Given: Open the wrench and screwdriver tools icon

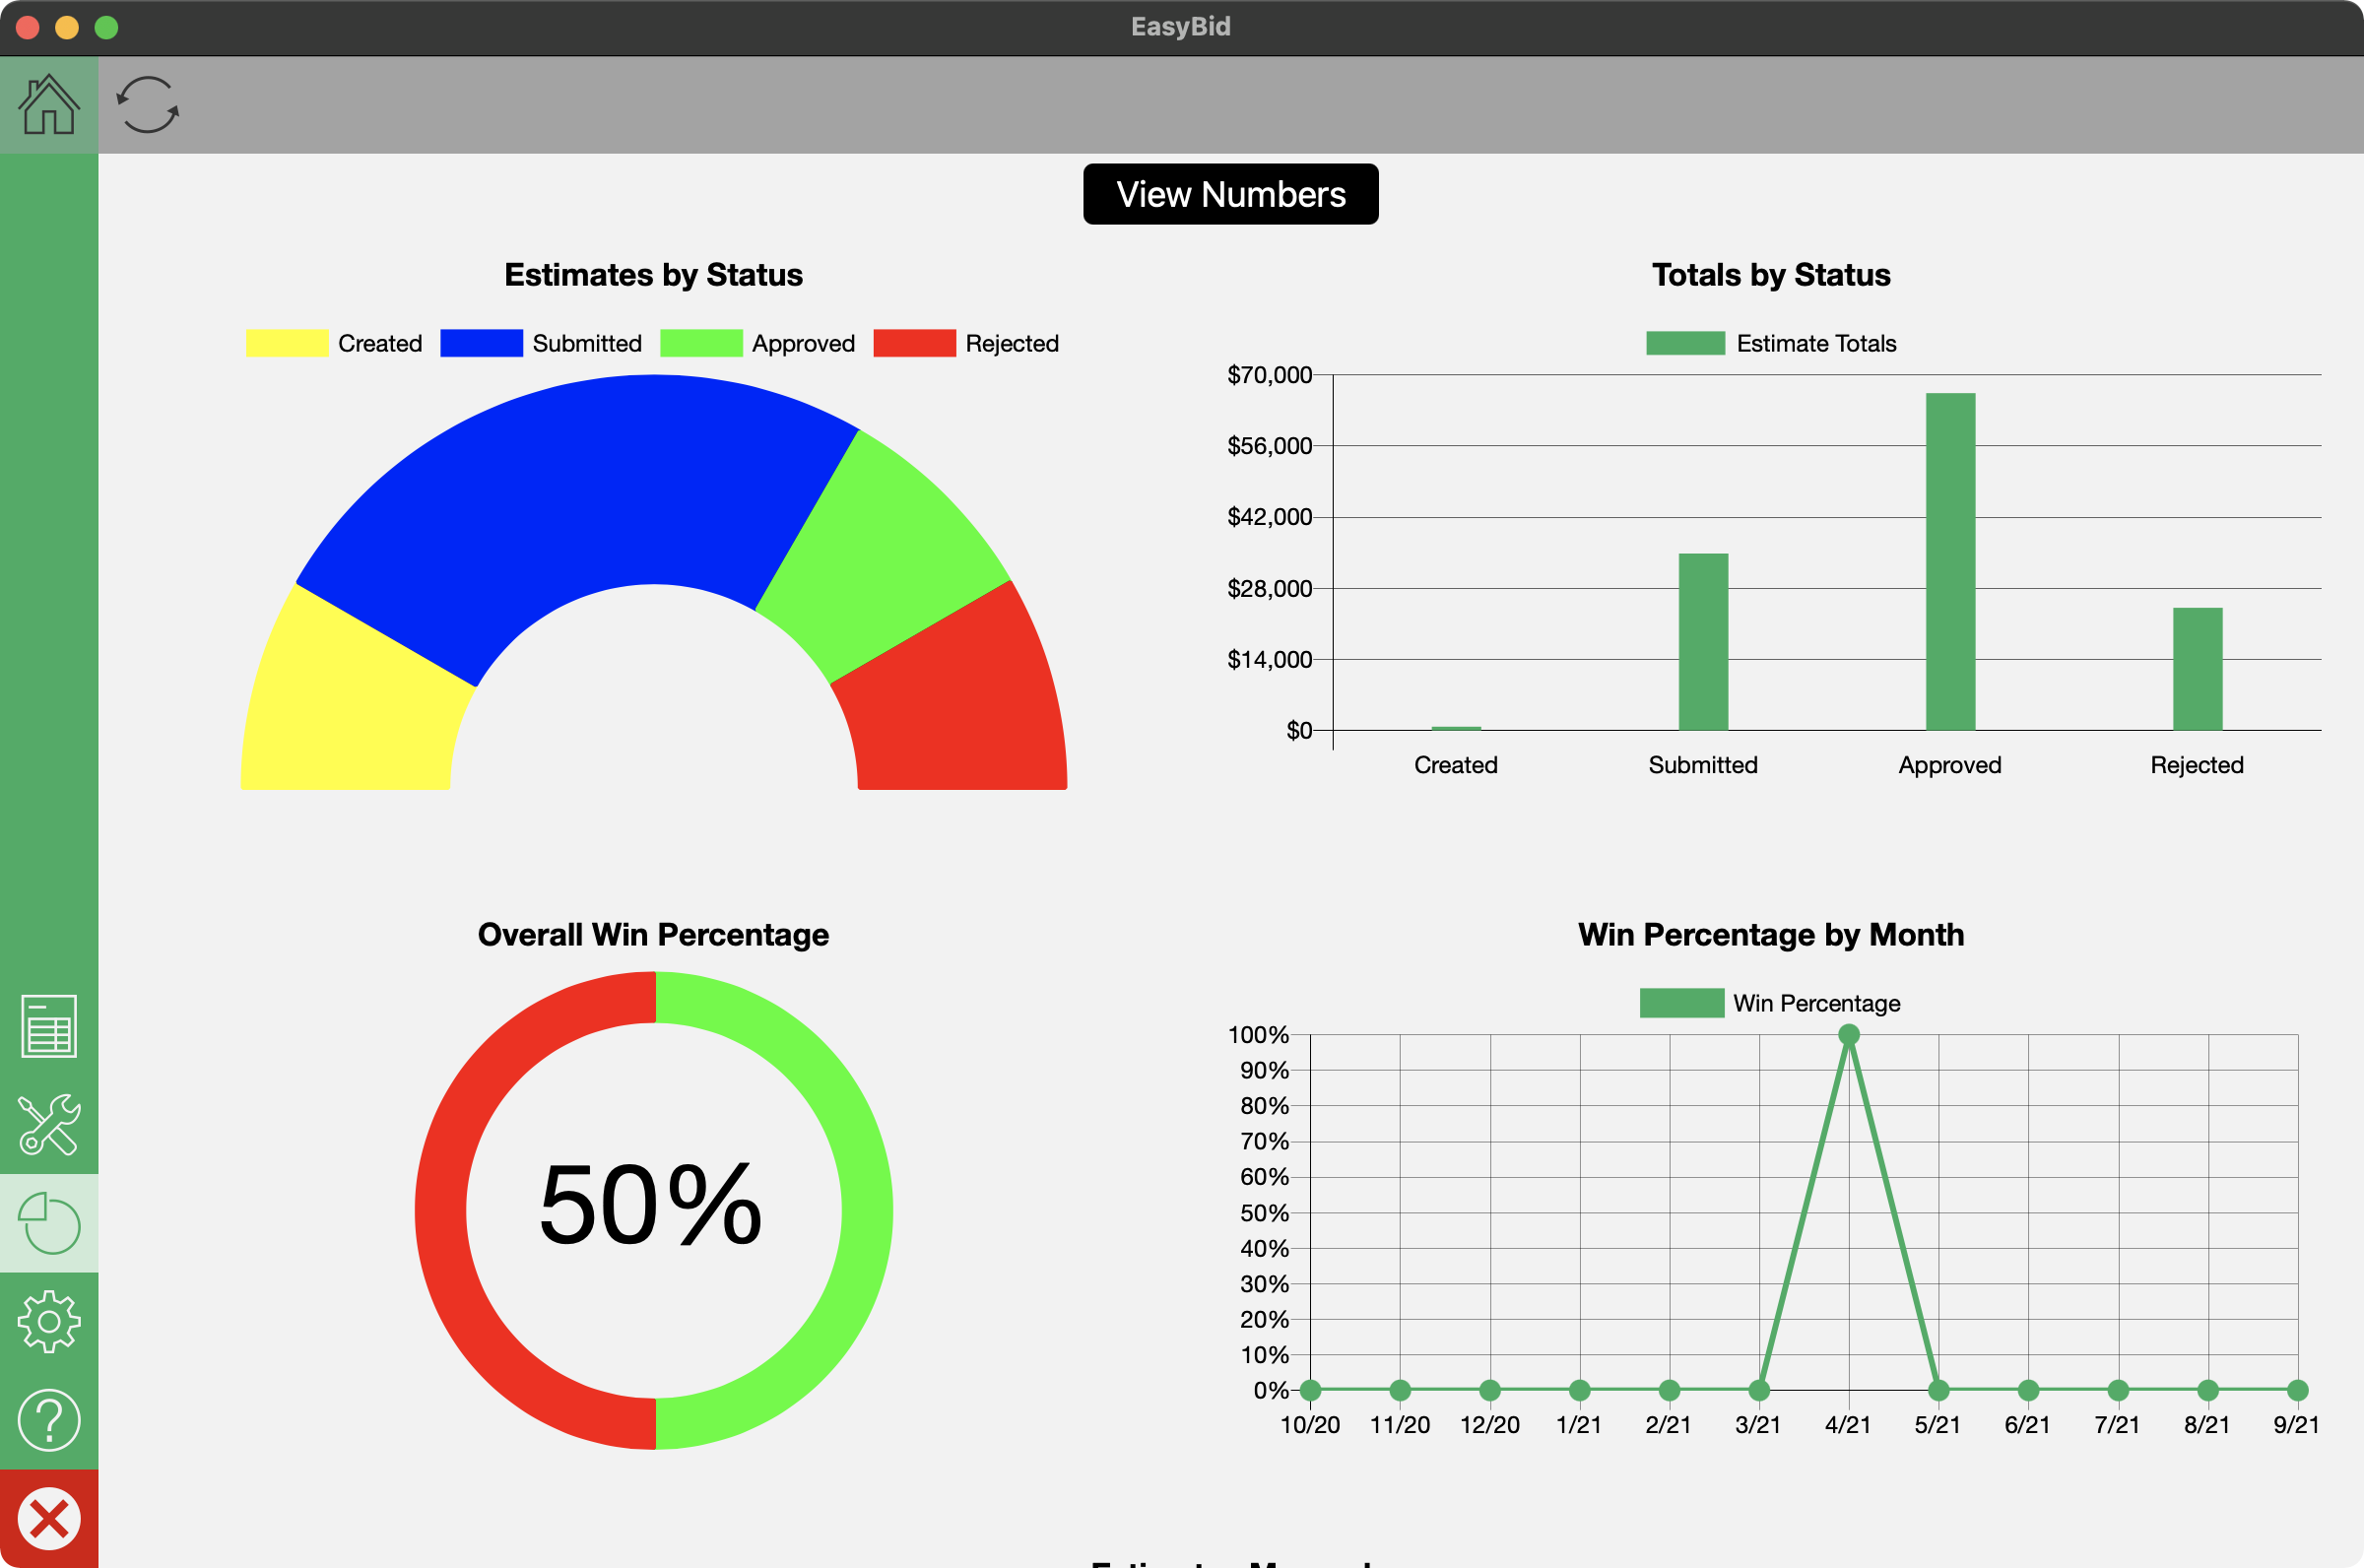Looking at the screenshot, I should pos(48,1124).
